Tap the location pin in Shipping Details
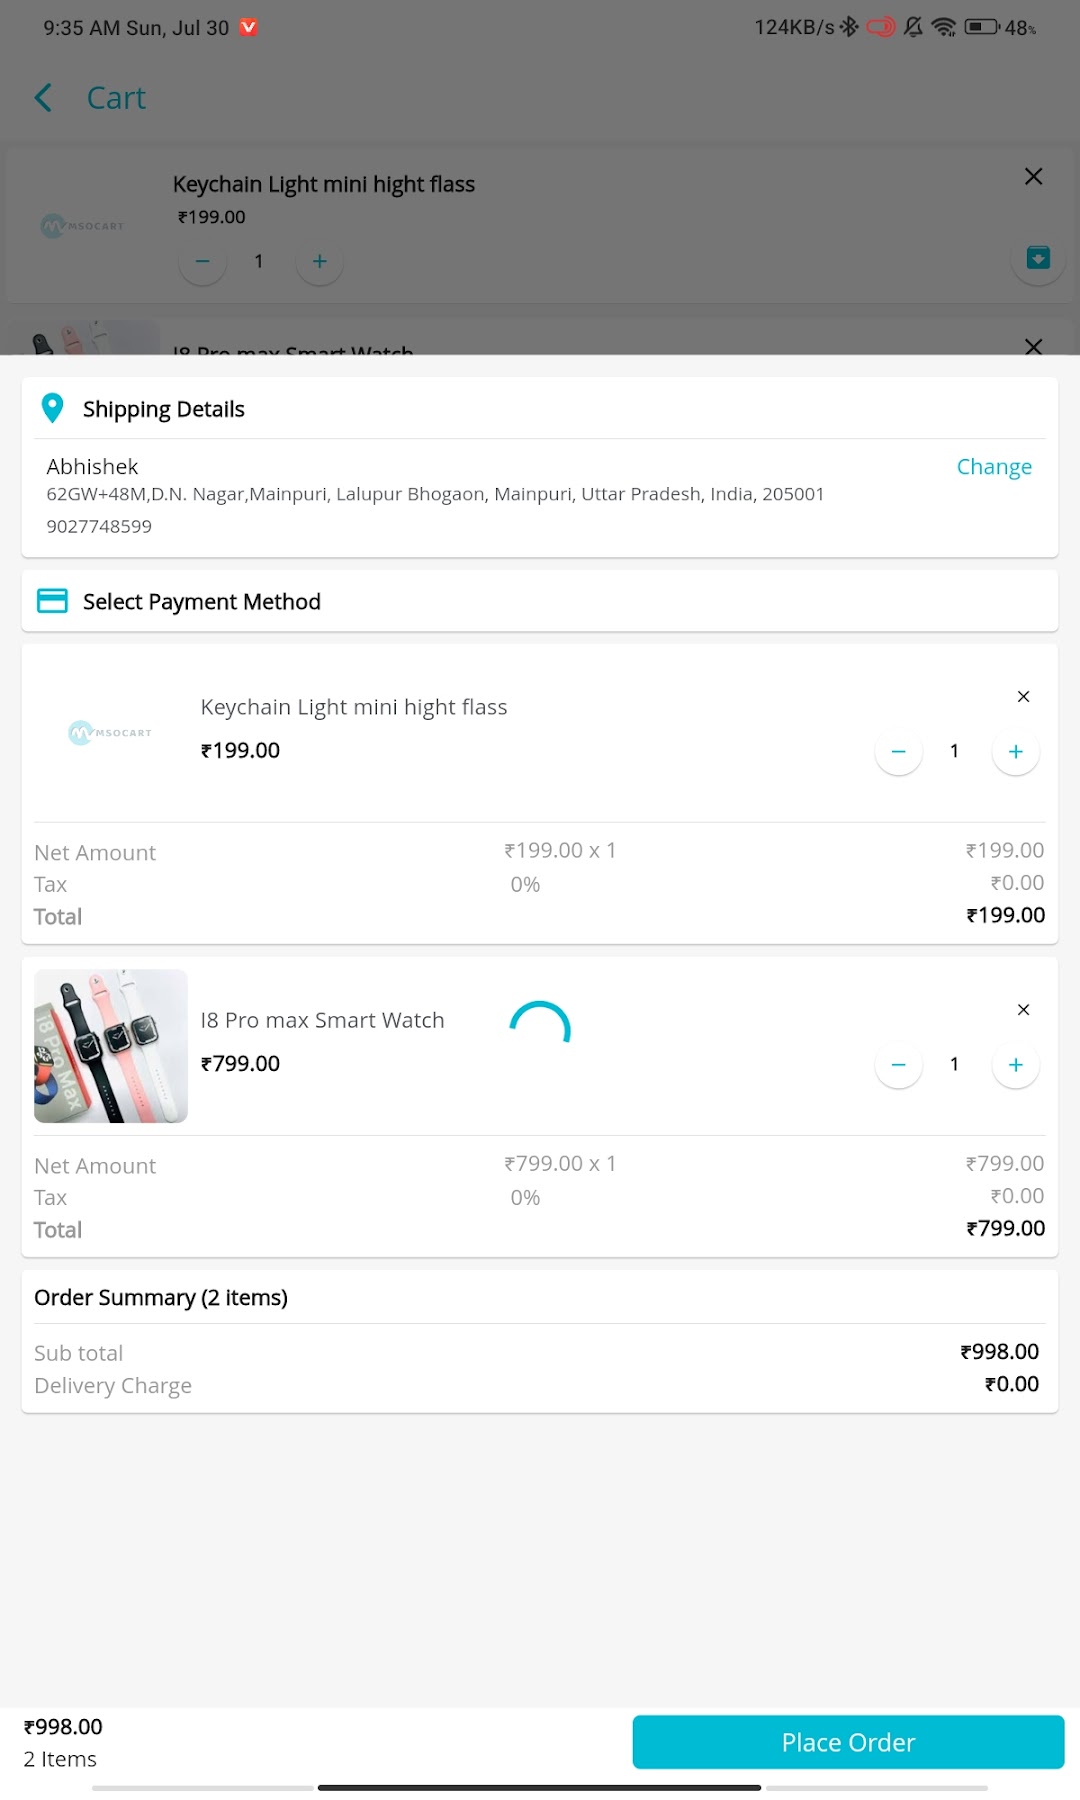The image size is (1080, 1800). (52, 408)
